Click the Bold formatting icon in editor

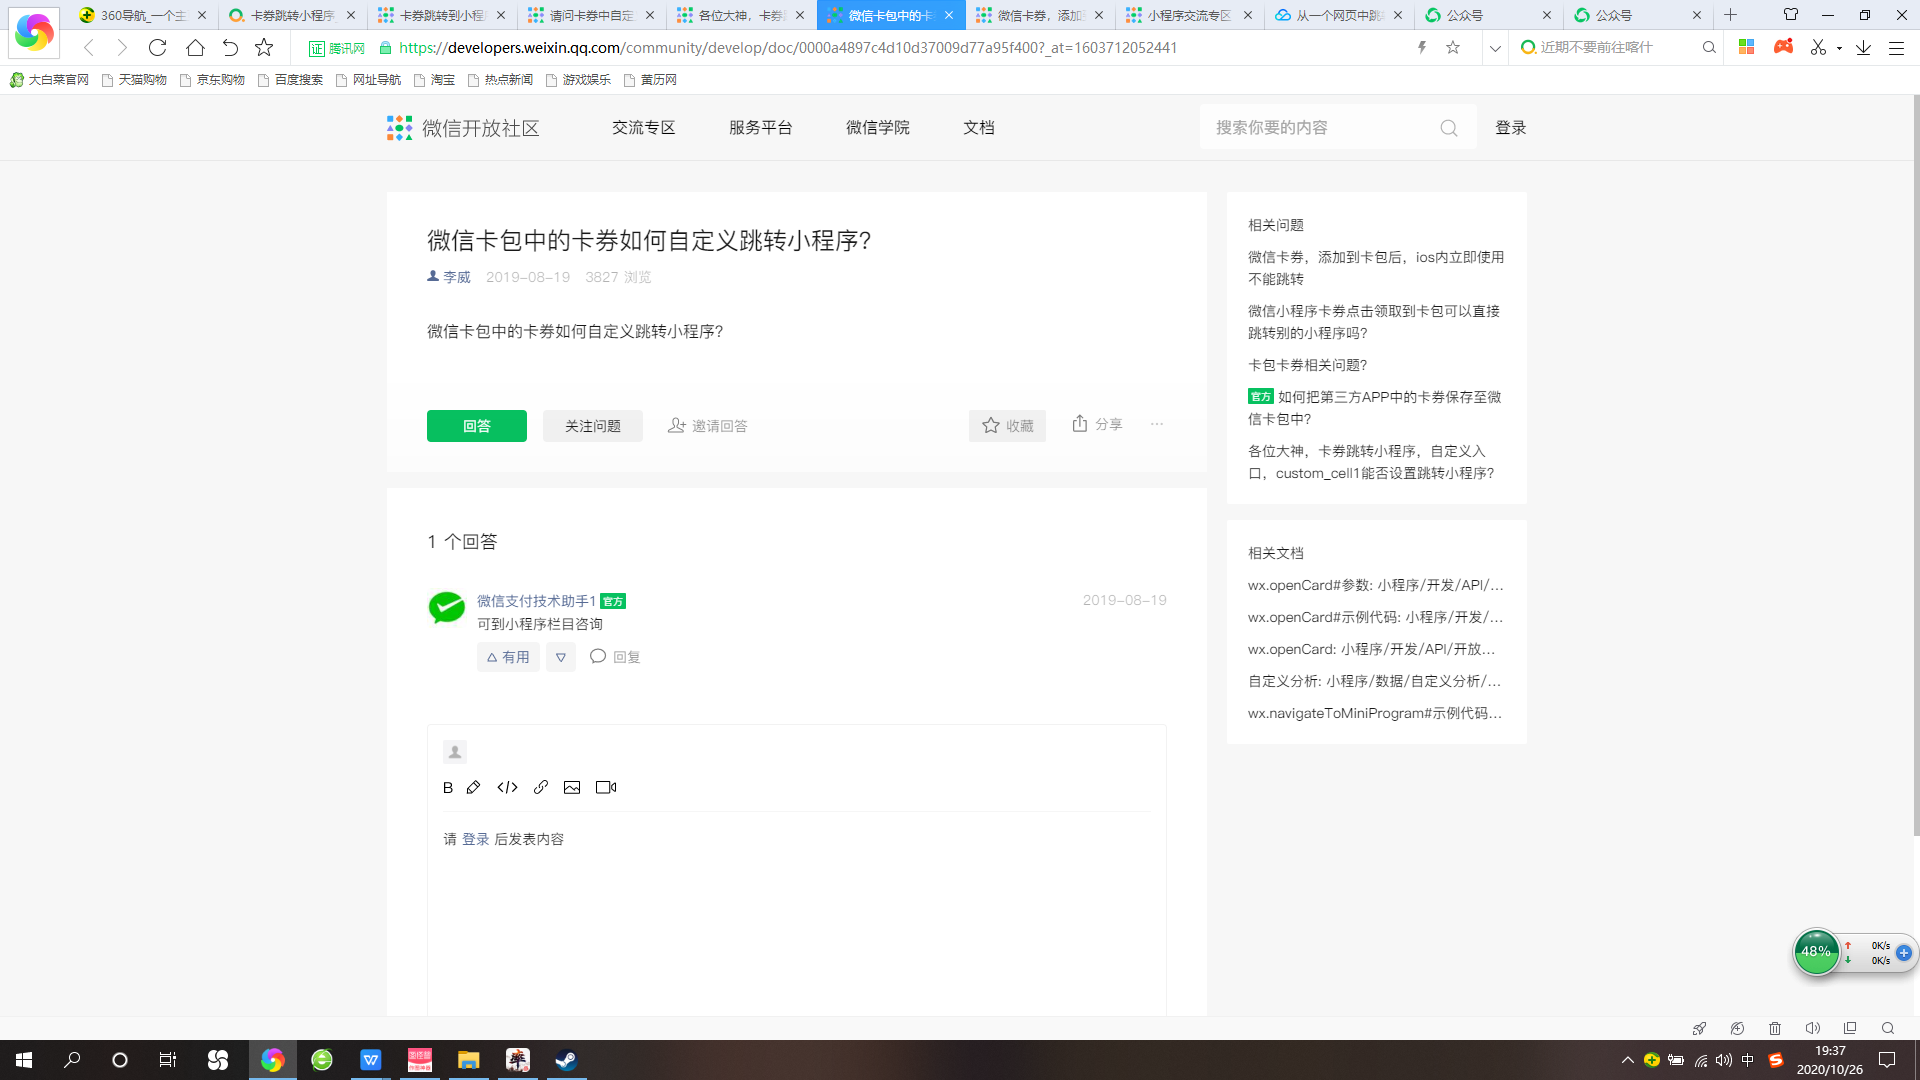[447, 788]
